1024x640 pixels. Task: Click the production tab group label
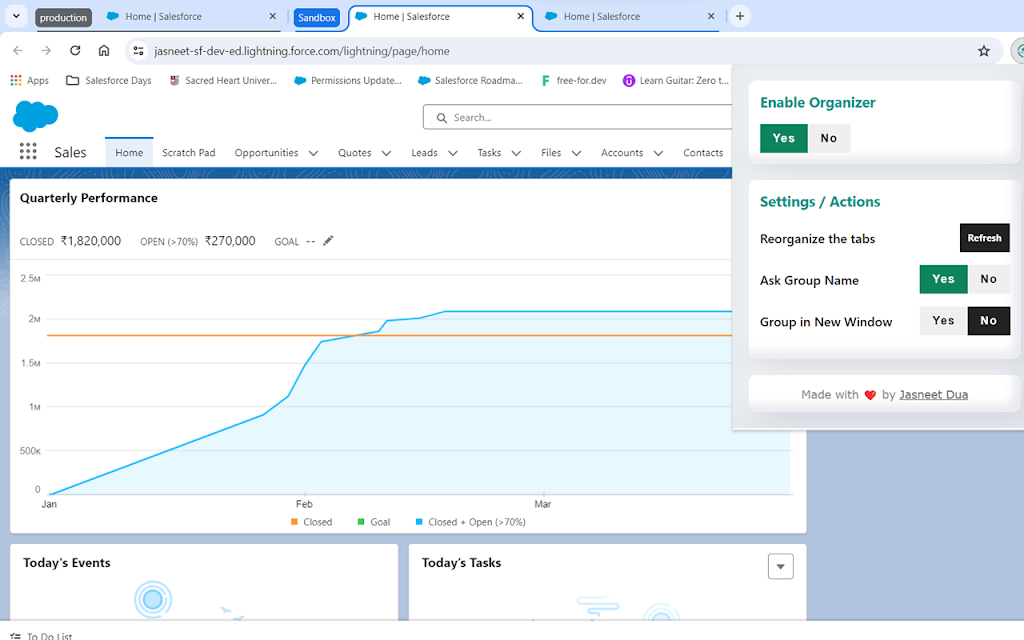click(x=63, y=18)
